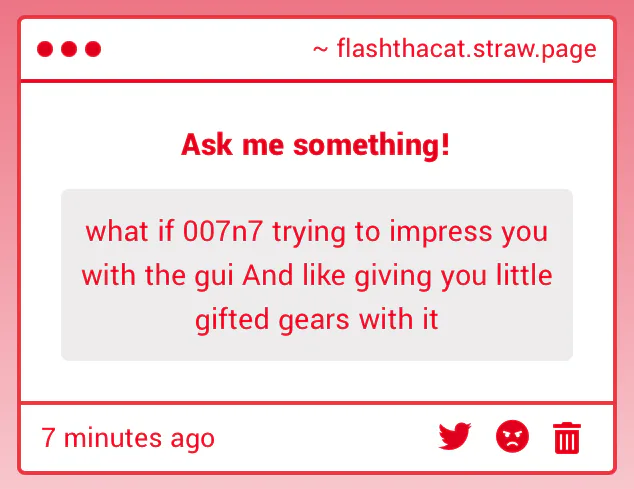Viewport: 634px width, 489px height.
Task: Click the "Ask me something!" heading
Action: (315, 144)
